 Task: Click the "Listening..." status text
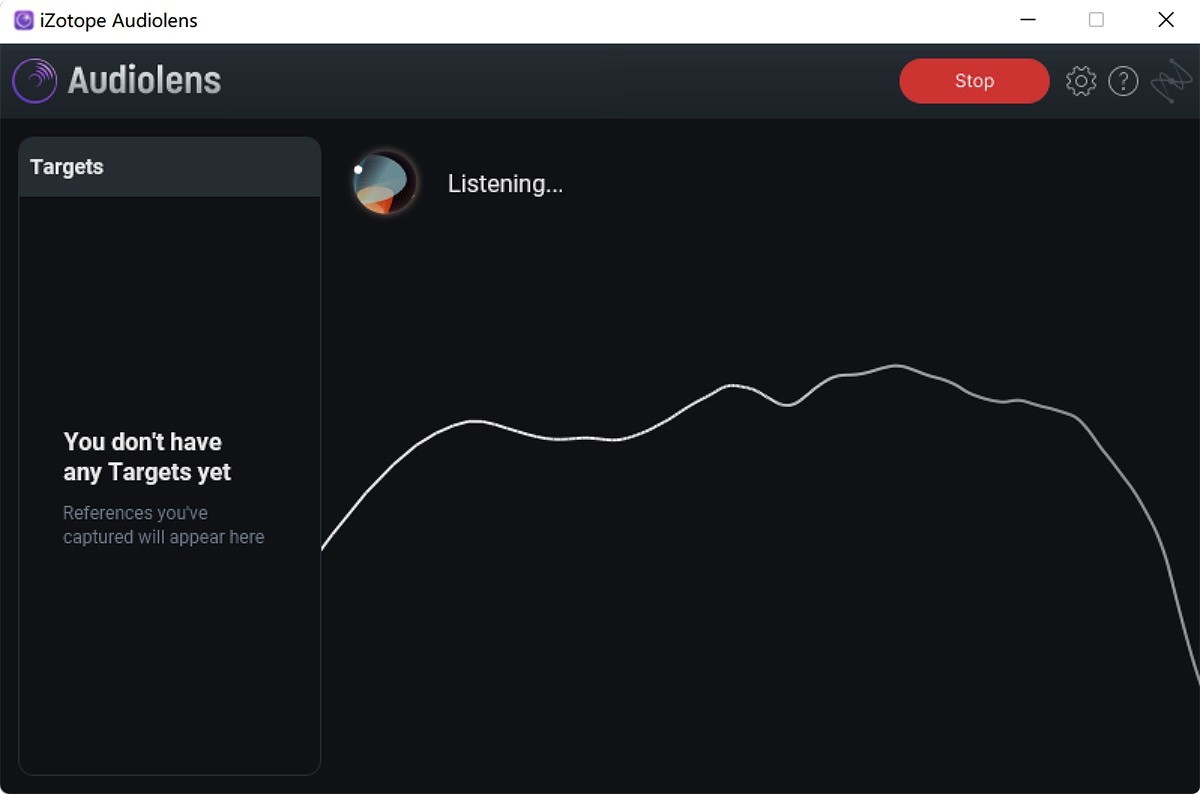coord(505,184)
